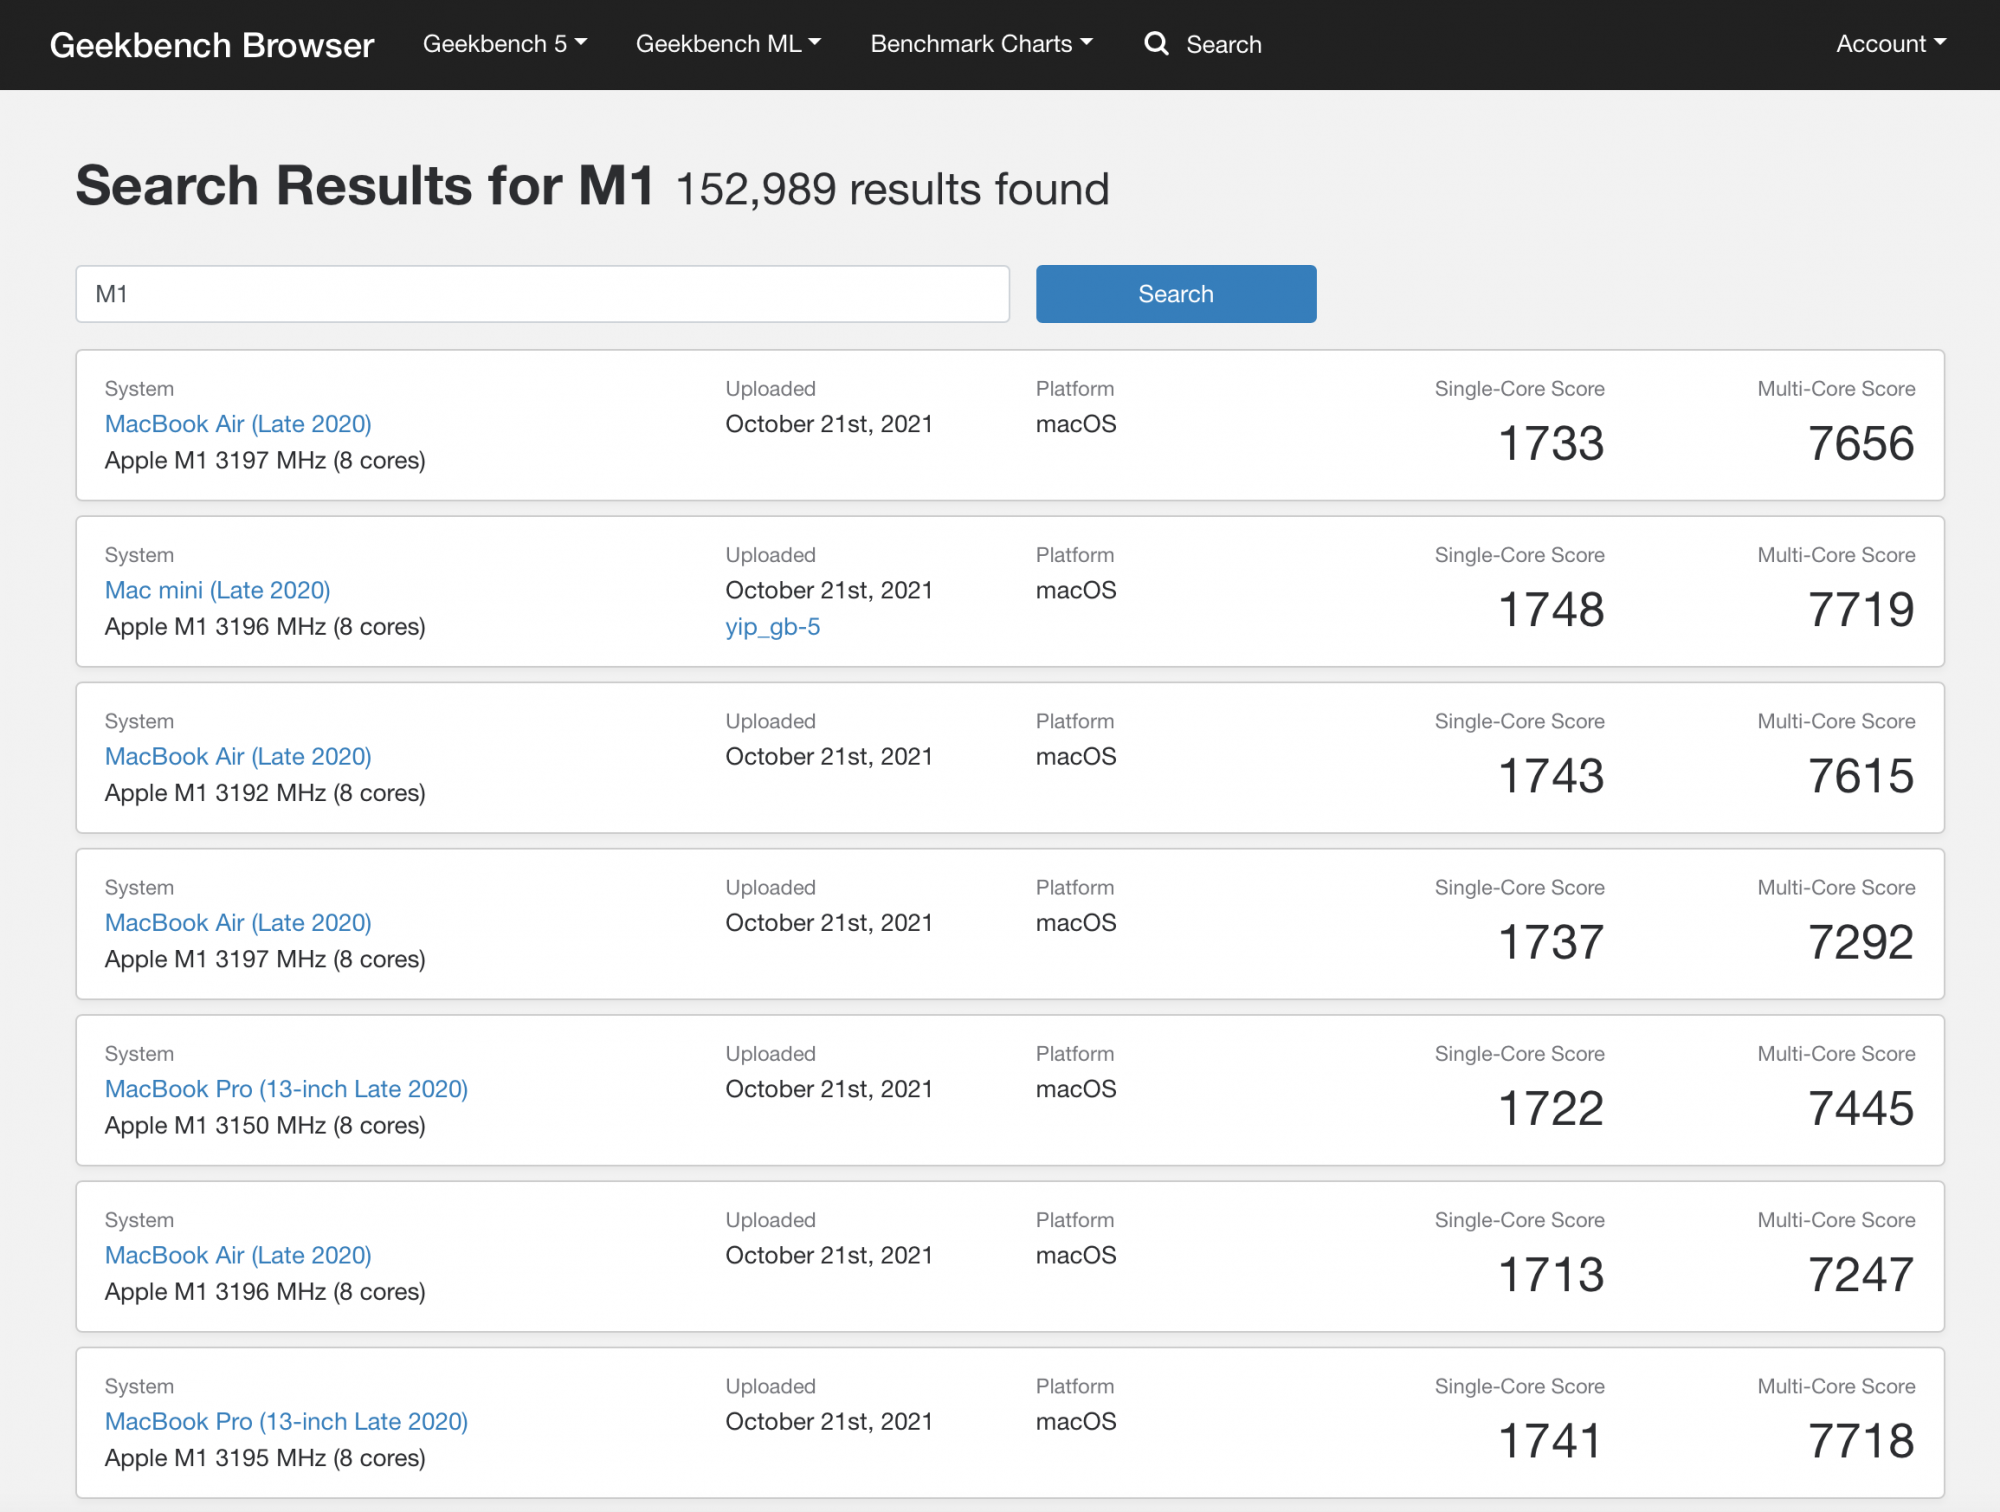Select the multi-core score 7719

1861,609
